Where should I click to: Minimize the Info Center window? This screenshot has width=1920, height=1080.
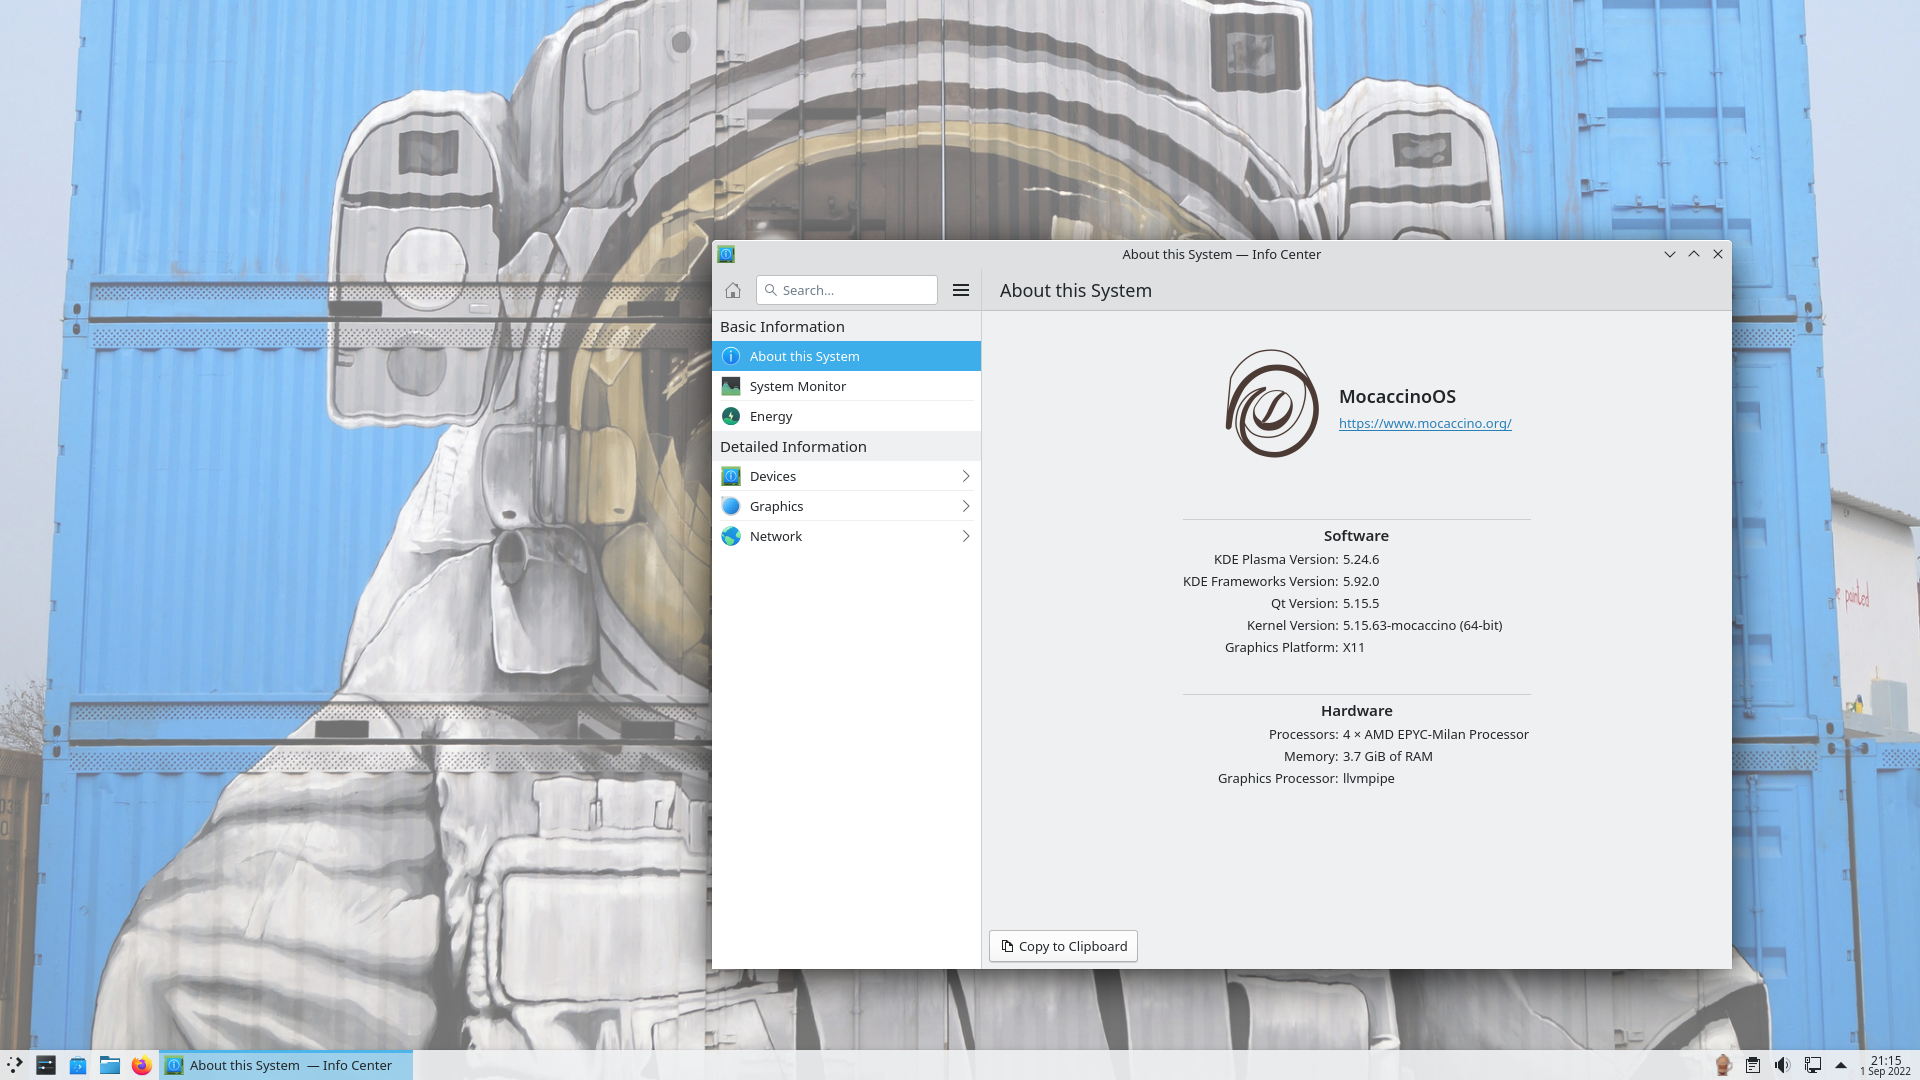[1670, 254]
